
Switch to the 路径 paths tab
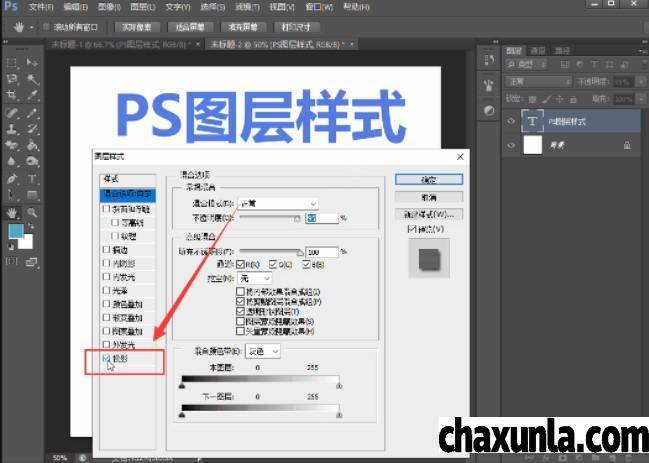(x=562, y=51)
